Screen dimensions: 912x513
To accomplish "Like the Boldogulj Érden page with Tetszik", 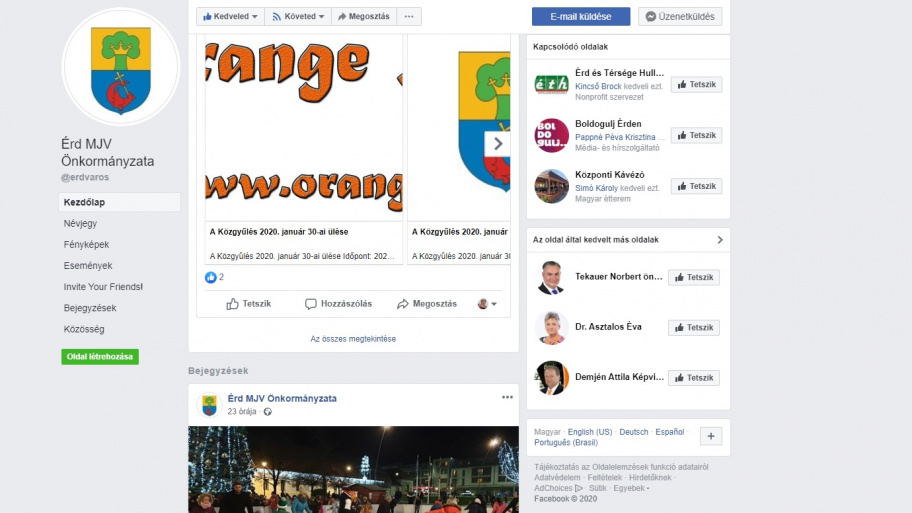I will pyautogui.click(x=696, y=136).
